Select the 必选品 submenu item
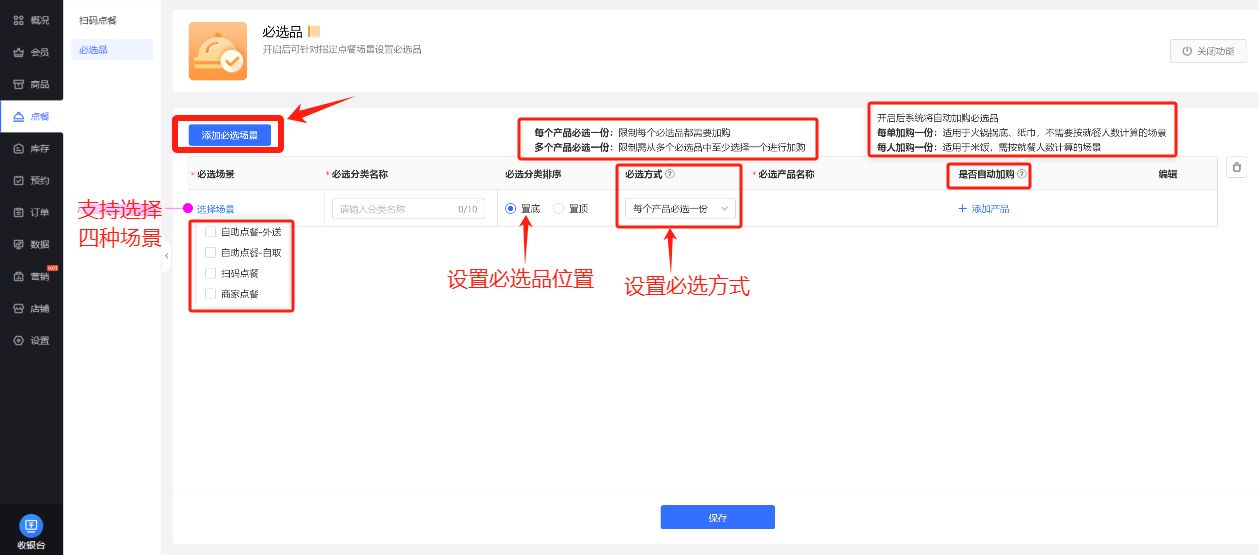The width and height of the screenshot is (1259, 555). [x=111, y=49]
